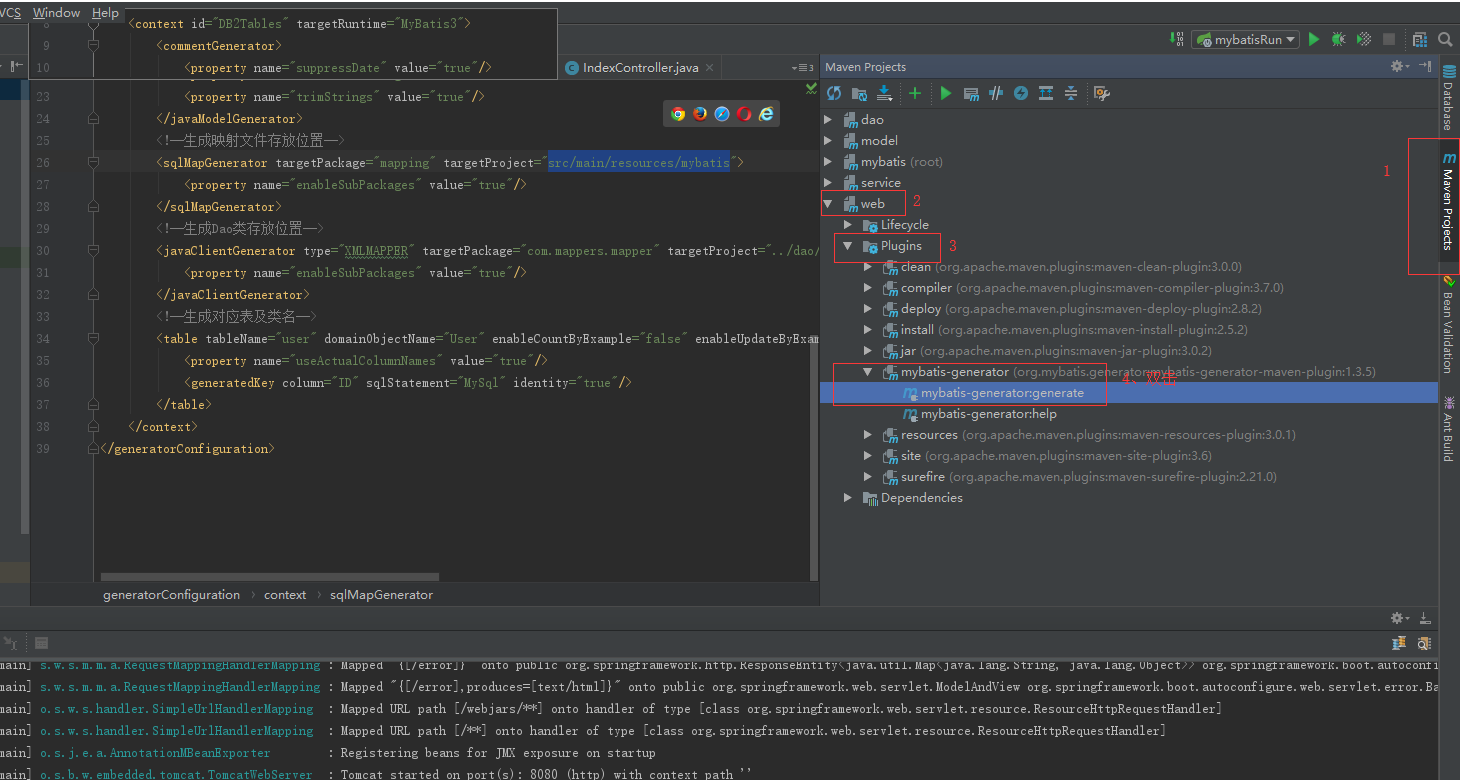Collapse all nodes in Maven tree
1460x780 pixels.
(x=1071, y=93)
